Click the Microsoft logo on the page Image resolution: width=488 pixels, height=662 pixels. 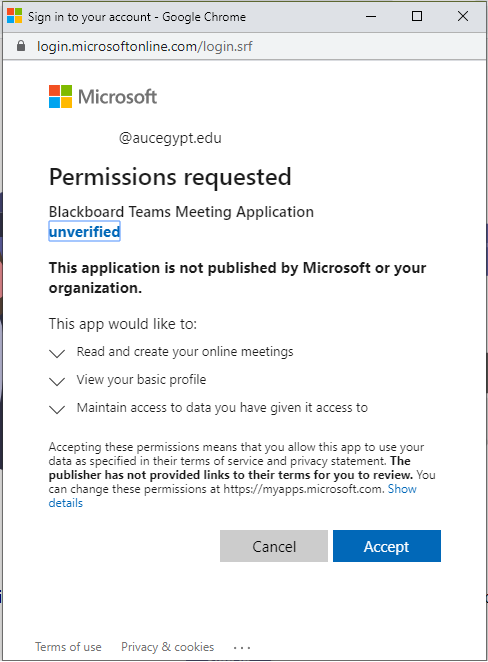[103, 97]
